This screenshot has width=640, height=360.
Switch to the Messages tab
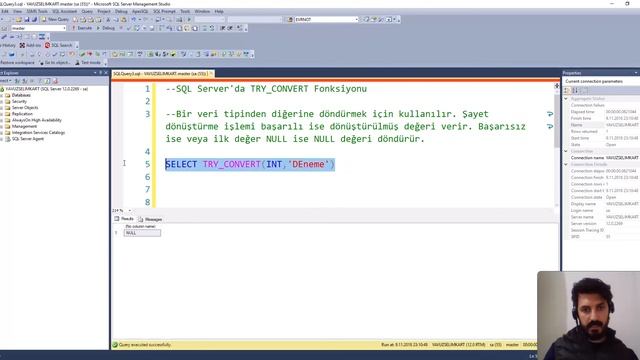(x=150, y=219)
